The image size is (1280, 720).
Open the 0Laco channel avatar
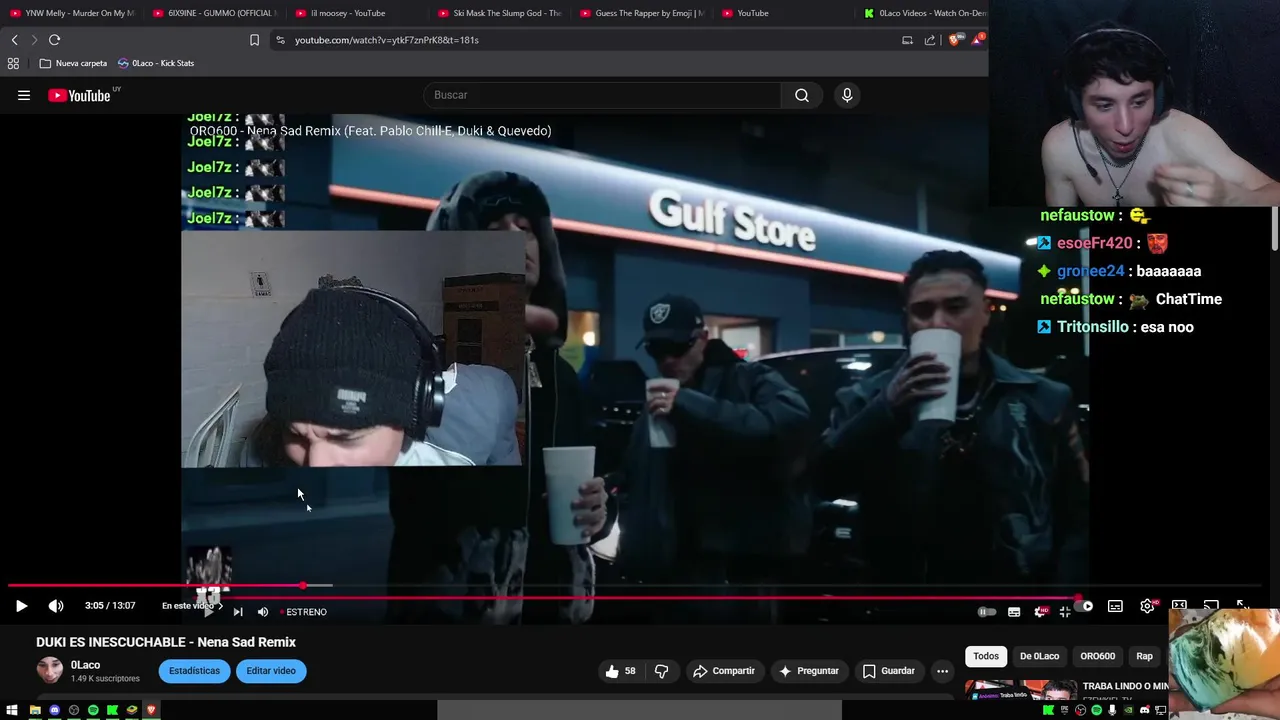coord(49,670)
